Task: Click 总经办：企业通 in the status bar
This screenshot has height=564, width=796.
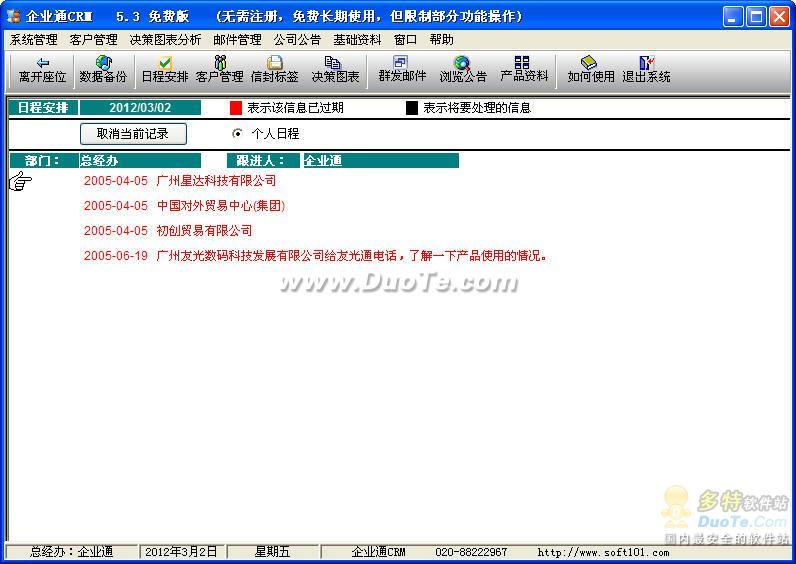Action: click(72, 552)
